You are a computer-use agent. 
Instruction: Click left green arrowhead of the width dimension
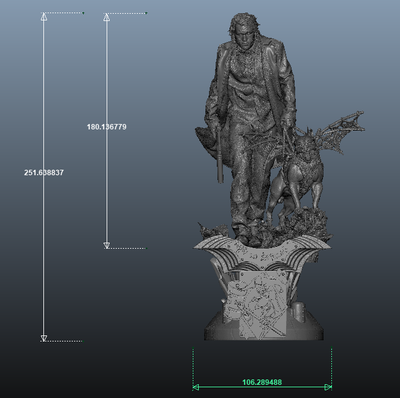coord(196,387)
